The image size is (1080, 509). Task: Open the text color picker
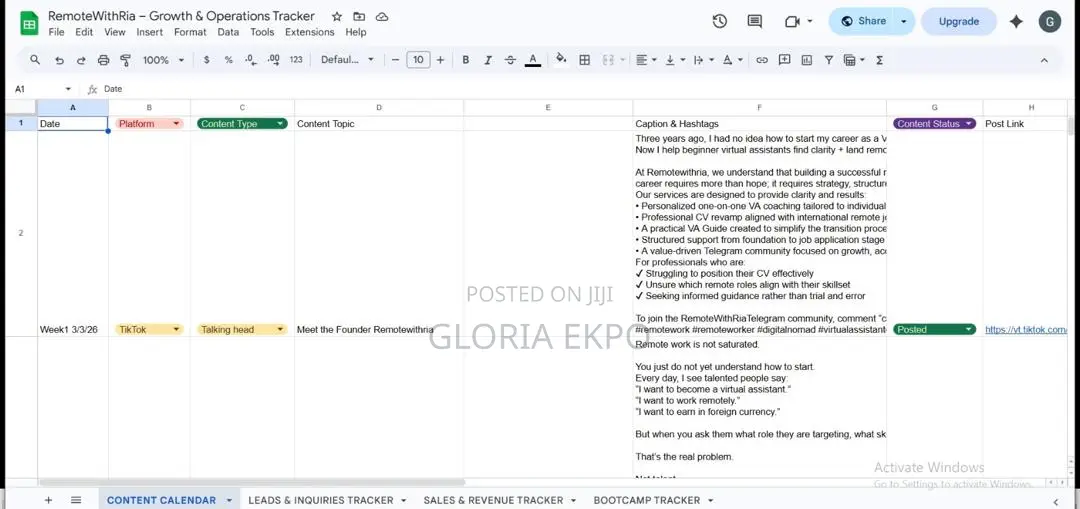tap(532, 60)
